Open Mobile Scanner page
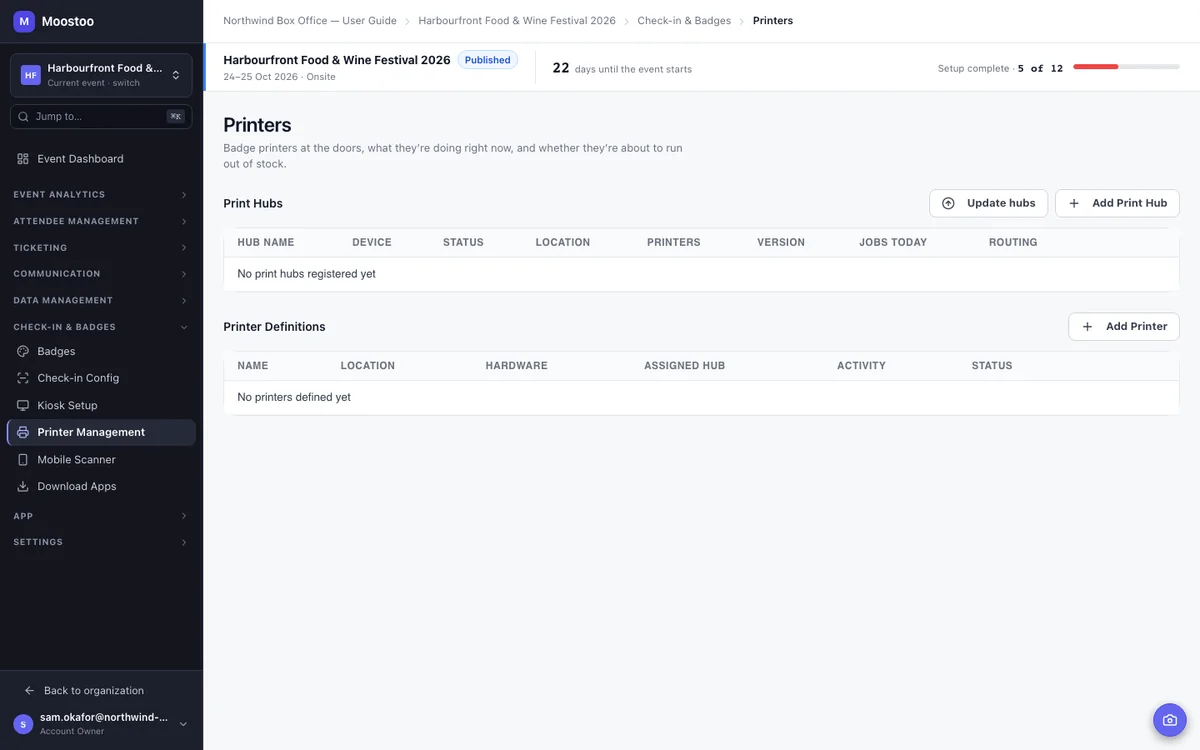The height and width of the screenshot is (750, 1200). tap(101, 459)
